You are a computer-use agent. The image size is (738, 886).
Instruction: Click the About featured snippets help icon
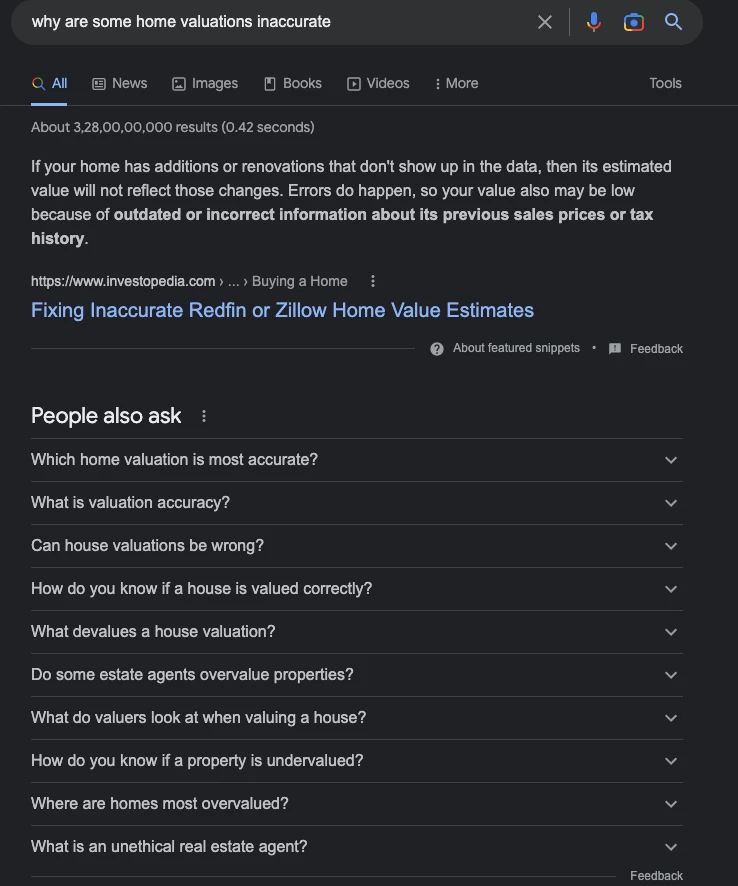pos(437,349)
